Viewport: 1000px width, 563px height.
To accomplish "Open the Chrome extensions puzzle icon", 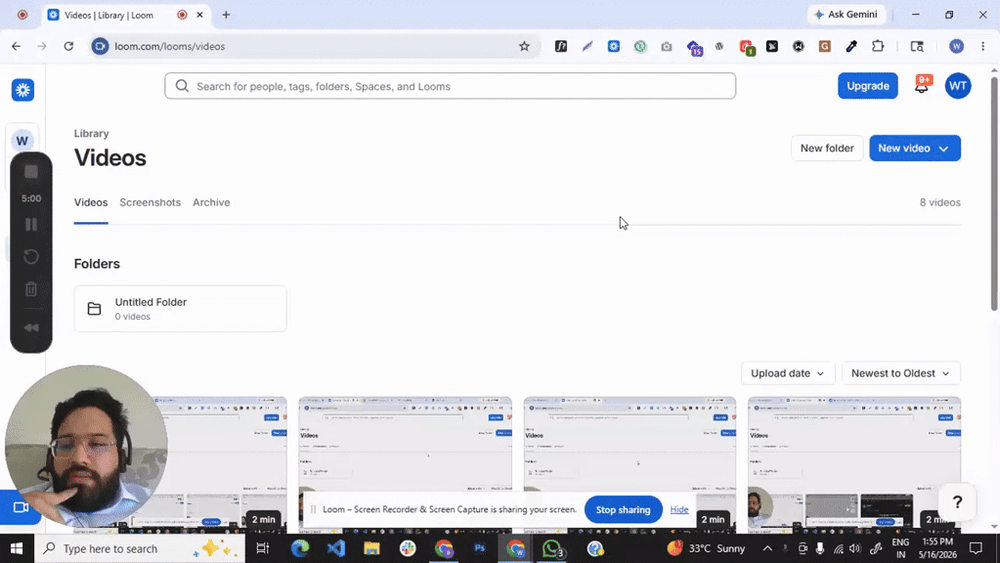I will [x=878, y=46].
